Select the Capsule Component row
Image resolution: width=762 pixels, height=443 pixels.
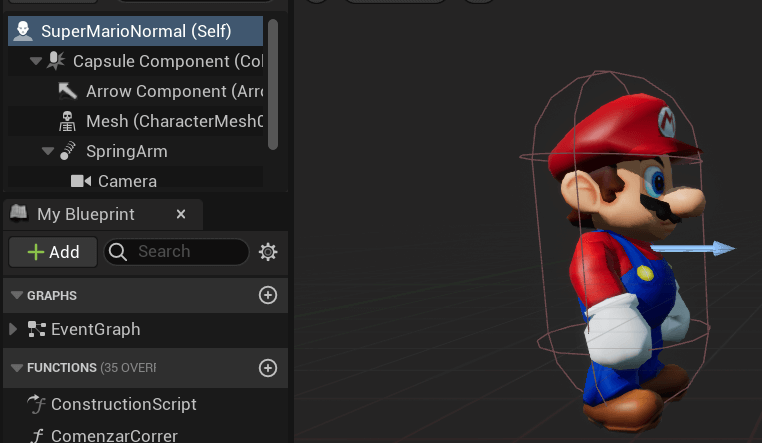[x=136, y=61]
